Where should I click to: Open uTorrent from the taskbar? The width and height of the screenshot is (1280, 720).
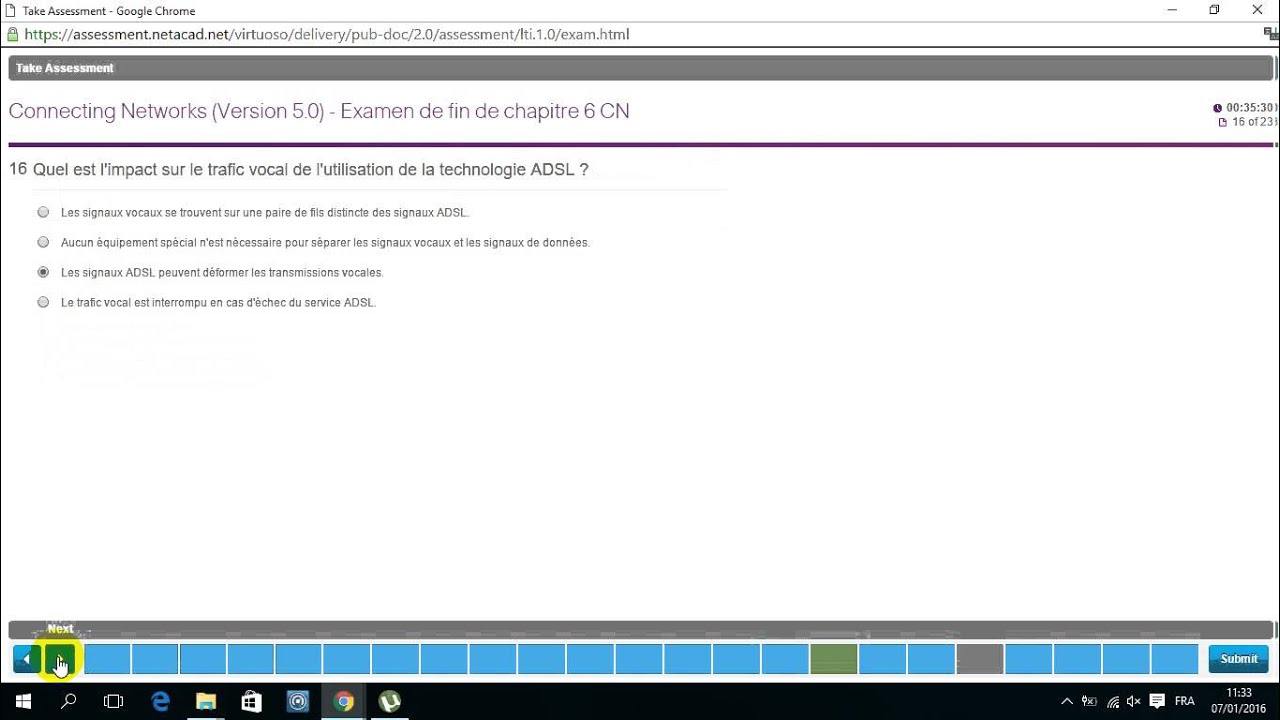click(x=390, y=701)
